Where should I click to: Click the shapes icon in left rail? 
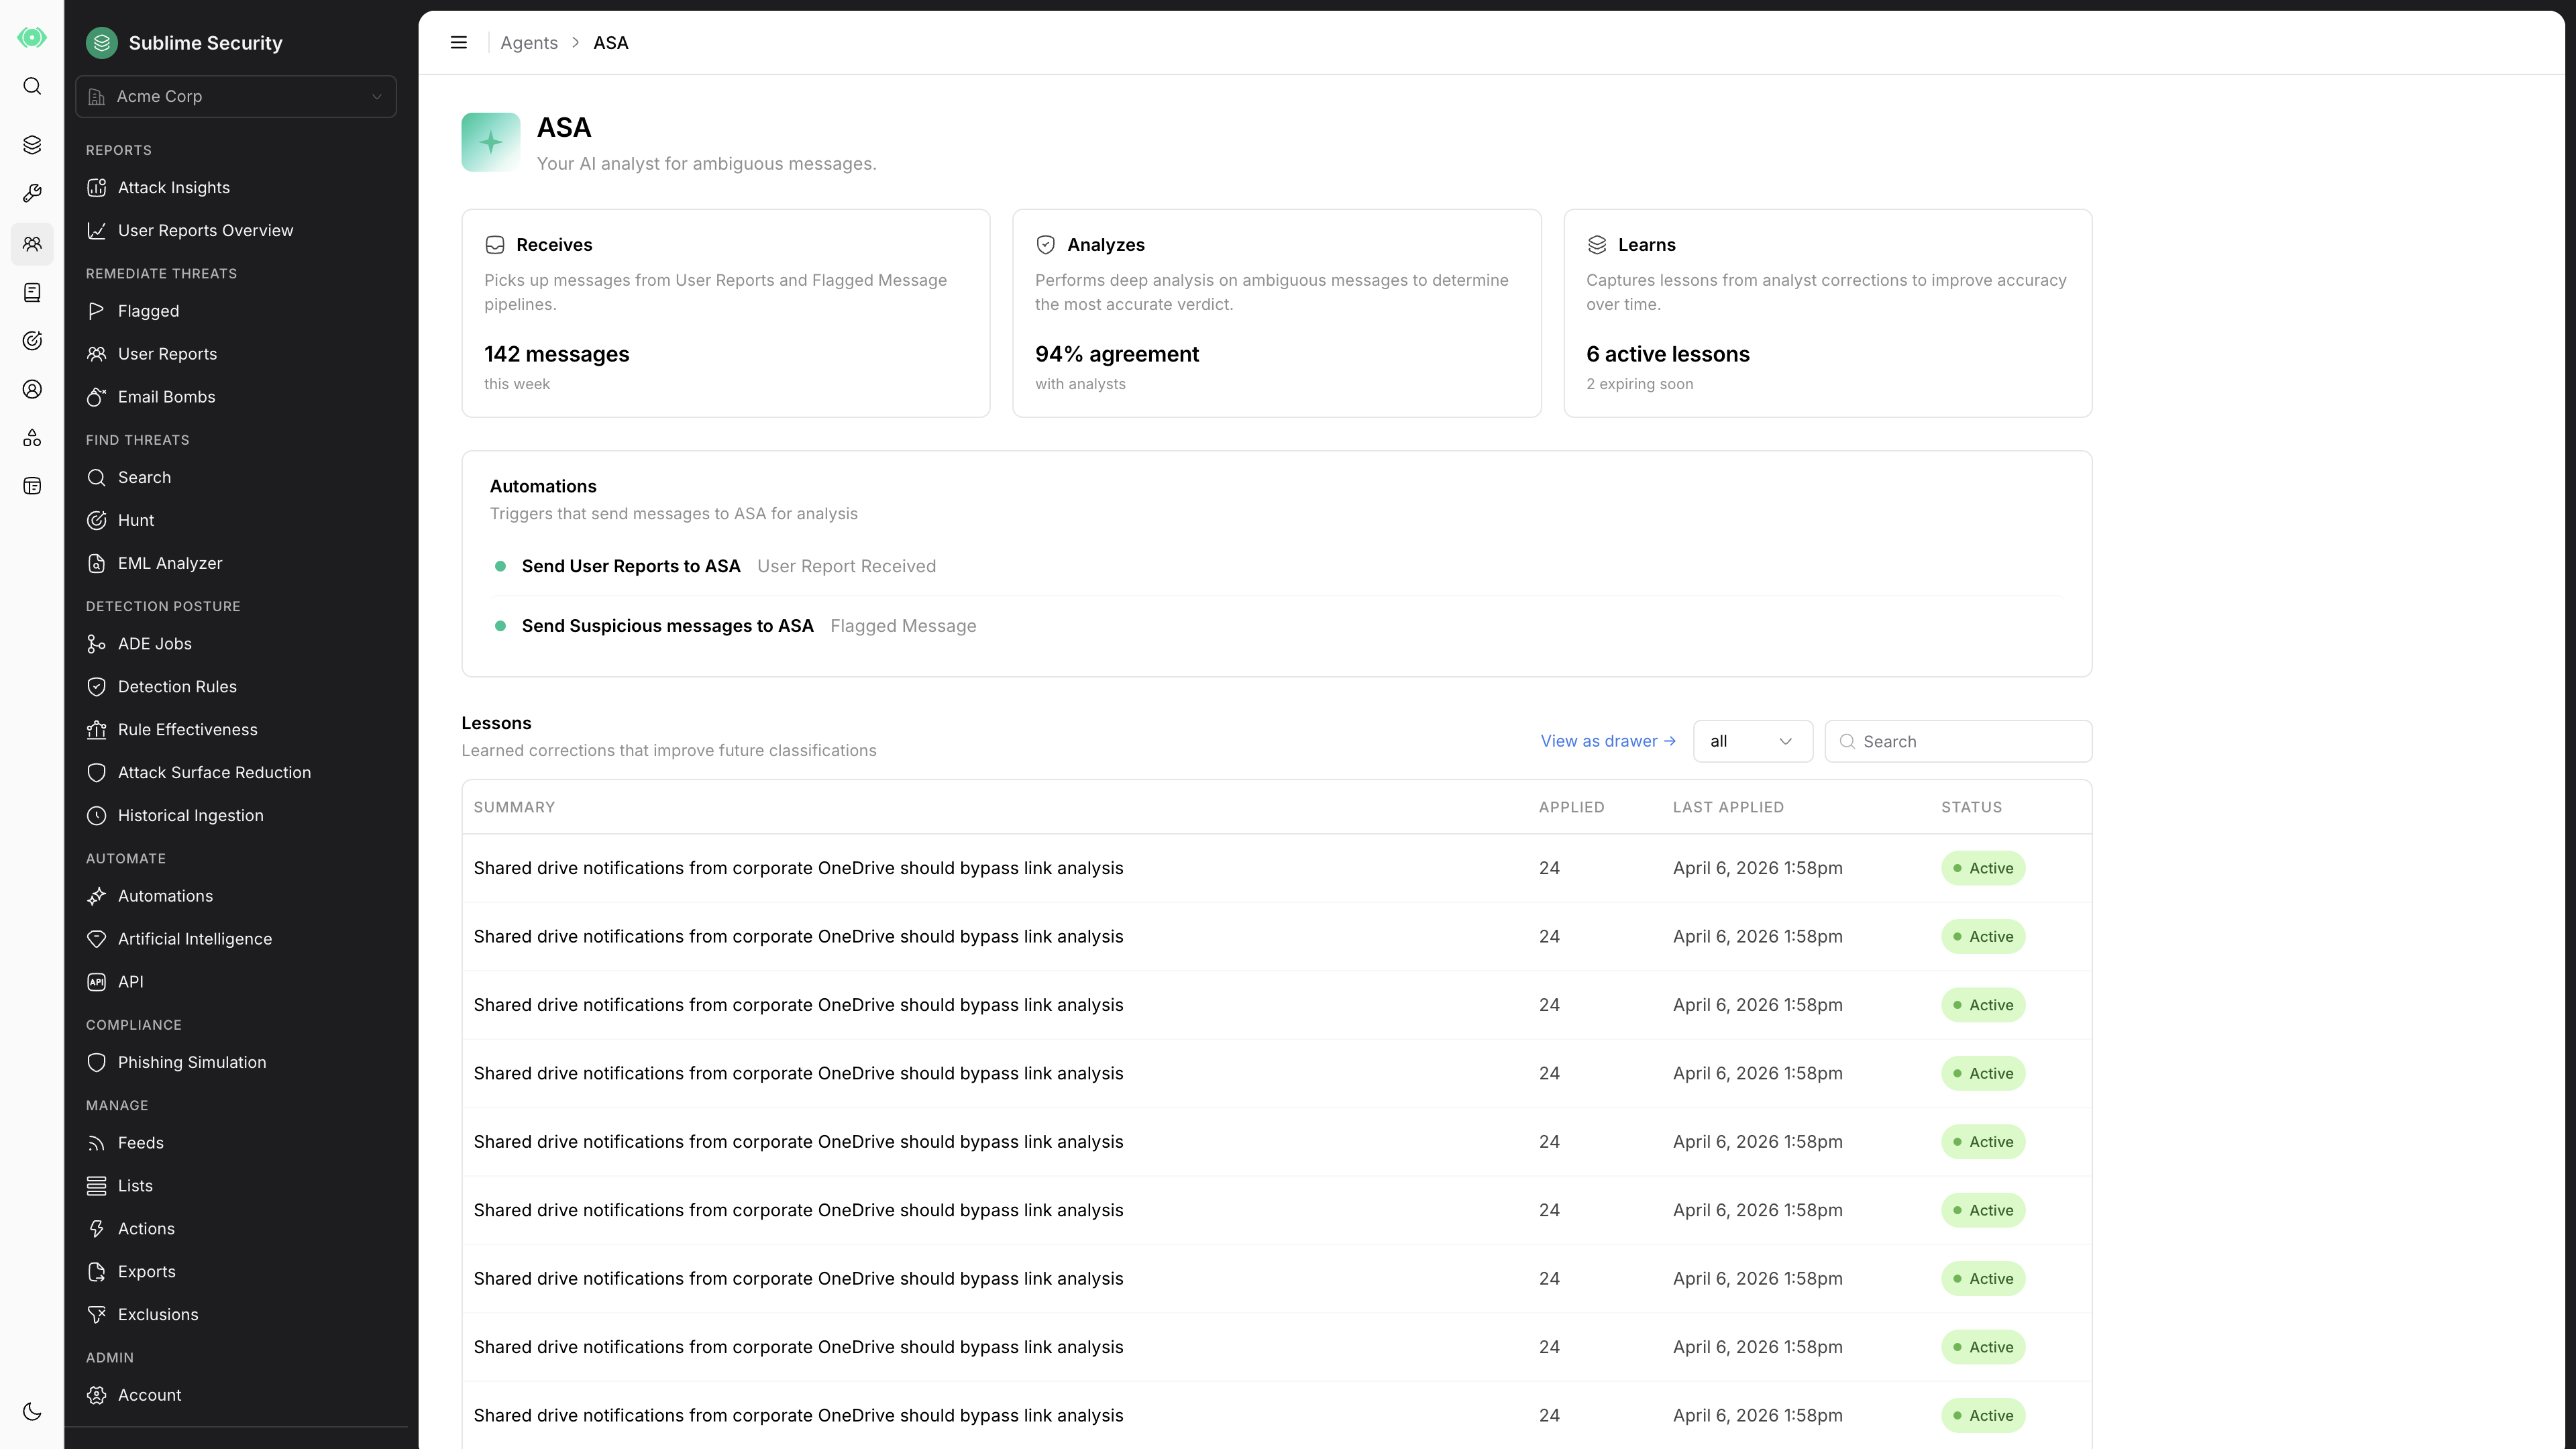pyautogui.click(x=32, y=438)
